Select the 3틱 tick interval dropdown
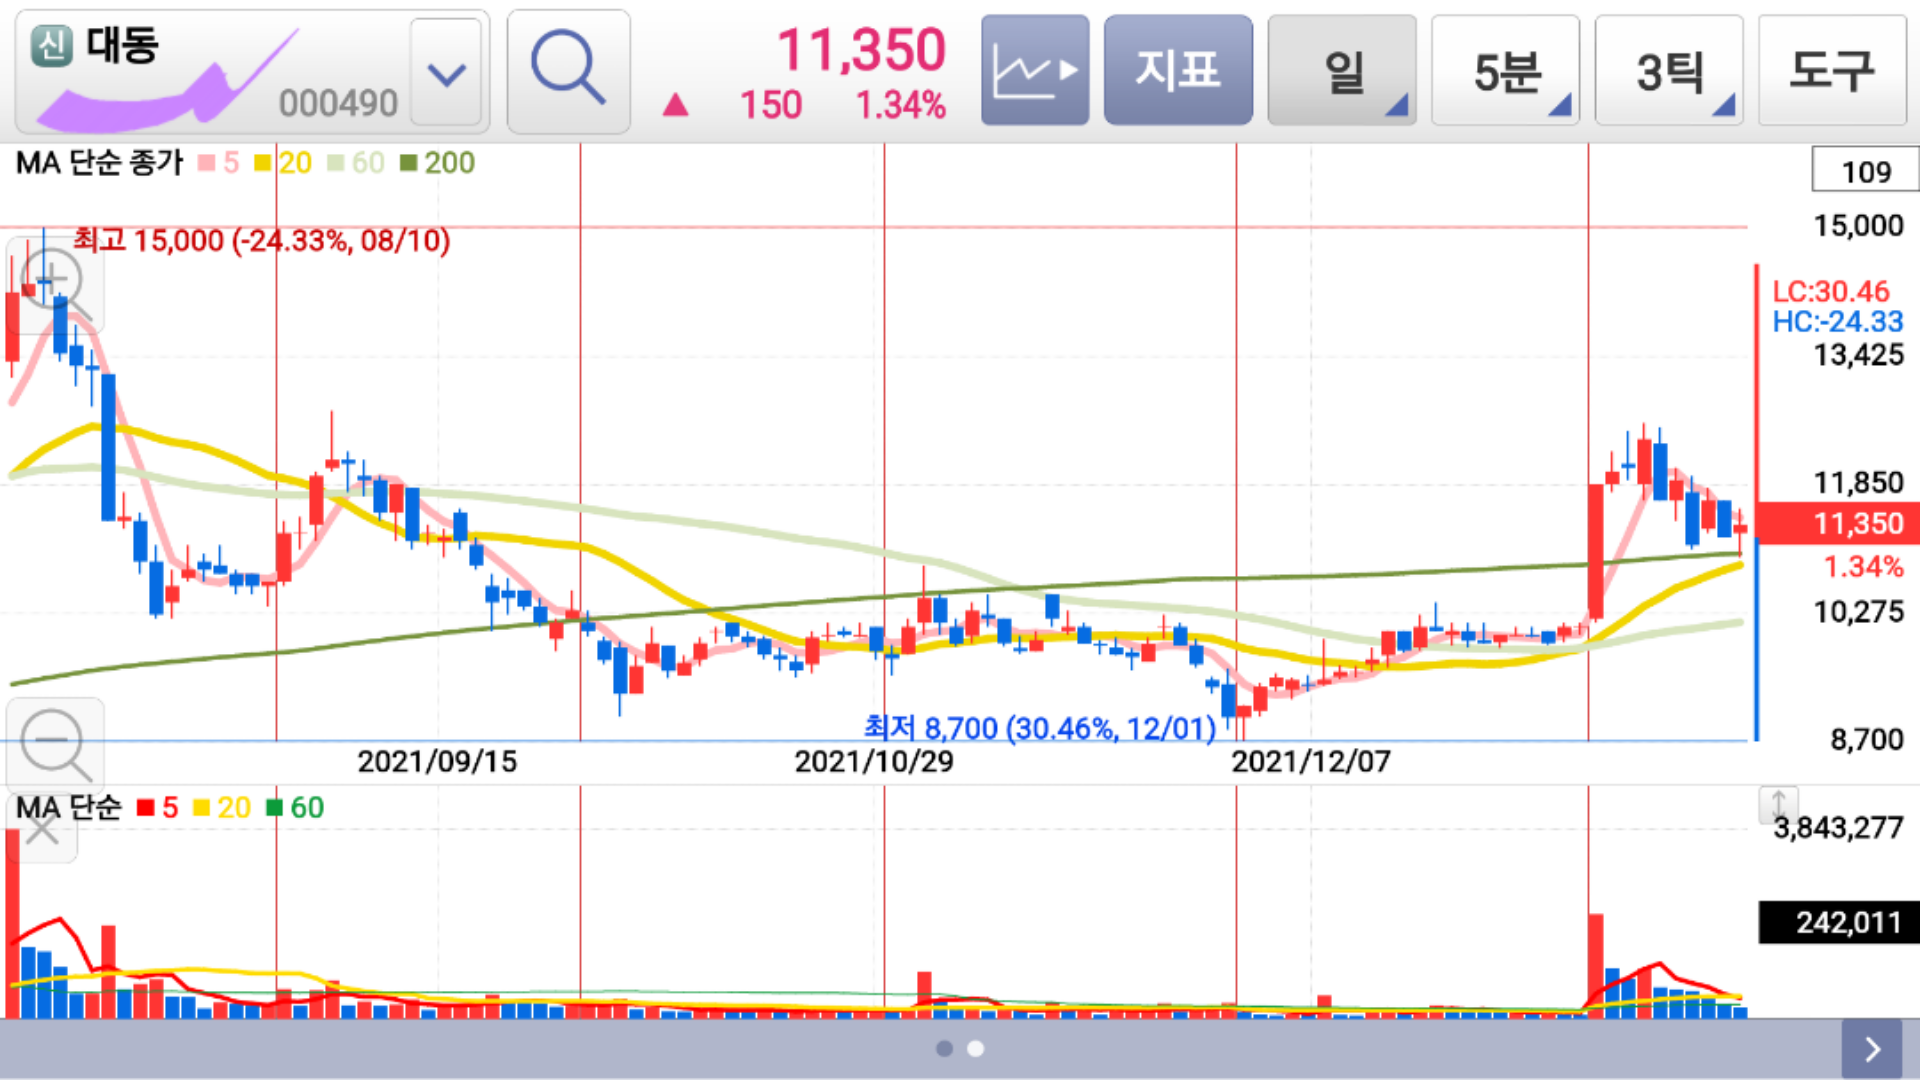The image size is (1920, 1080). coord(1669,70)
